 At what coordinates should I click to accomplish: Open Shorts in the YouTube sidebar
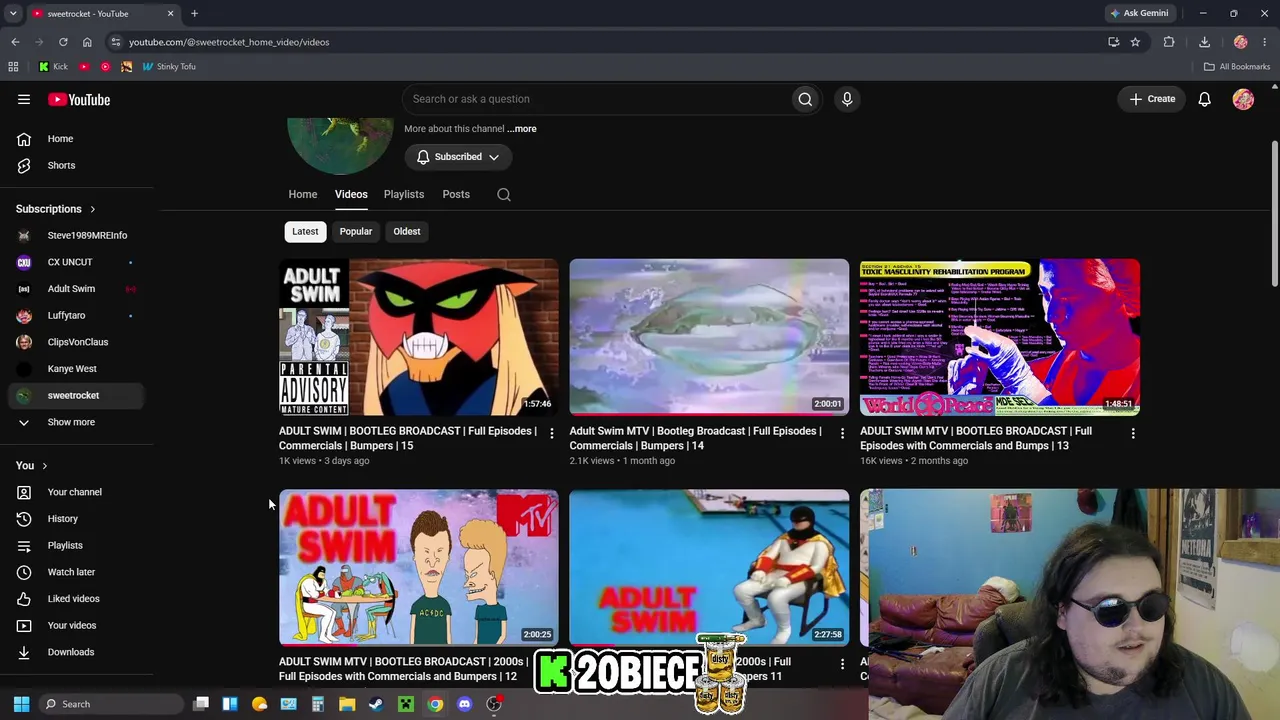click(x=76, y=166)
